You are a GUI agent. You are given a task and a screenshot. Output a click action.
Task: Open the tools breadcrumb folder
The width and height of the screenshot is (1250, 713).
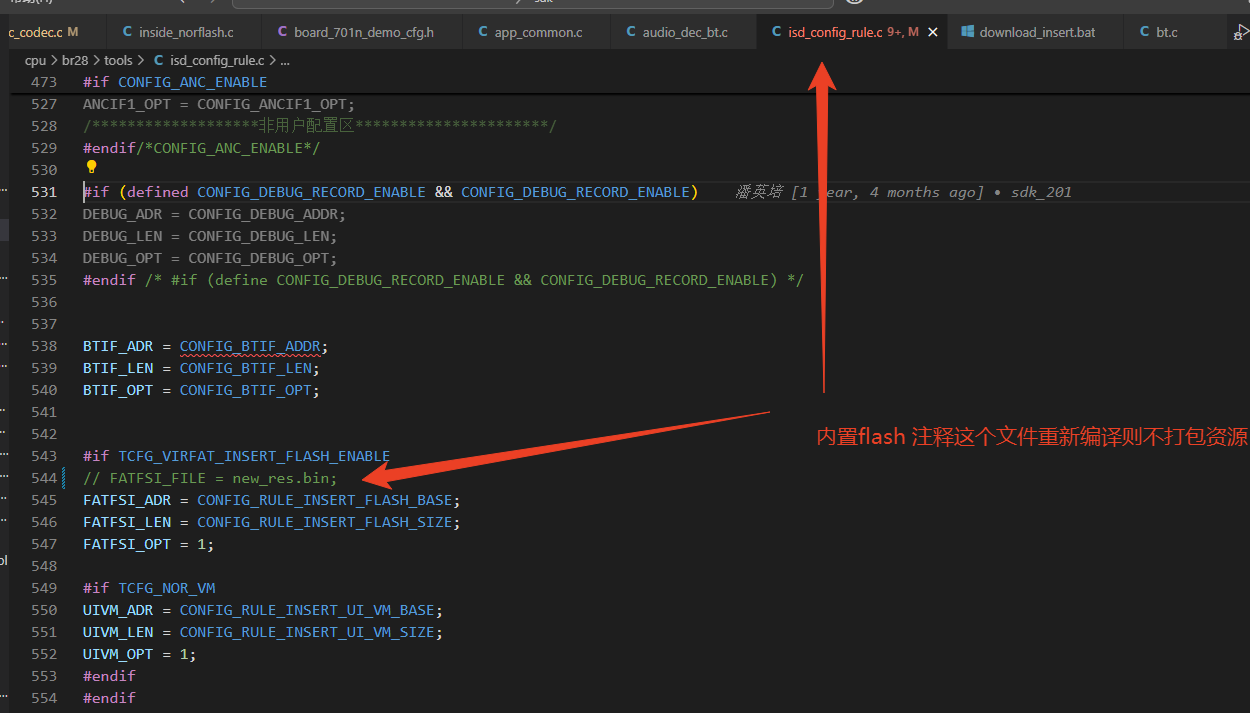coord(118,60)
